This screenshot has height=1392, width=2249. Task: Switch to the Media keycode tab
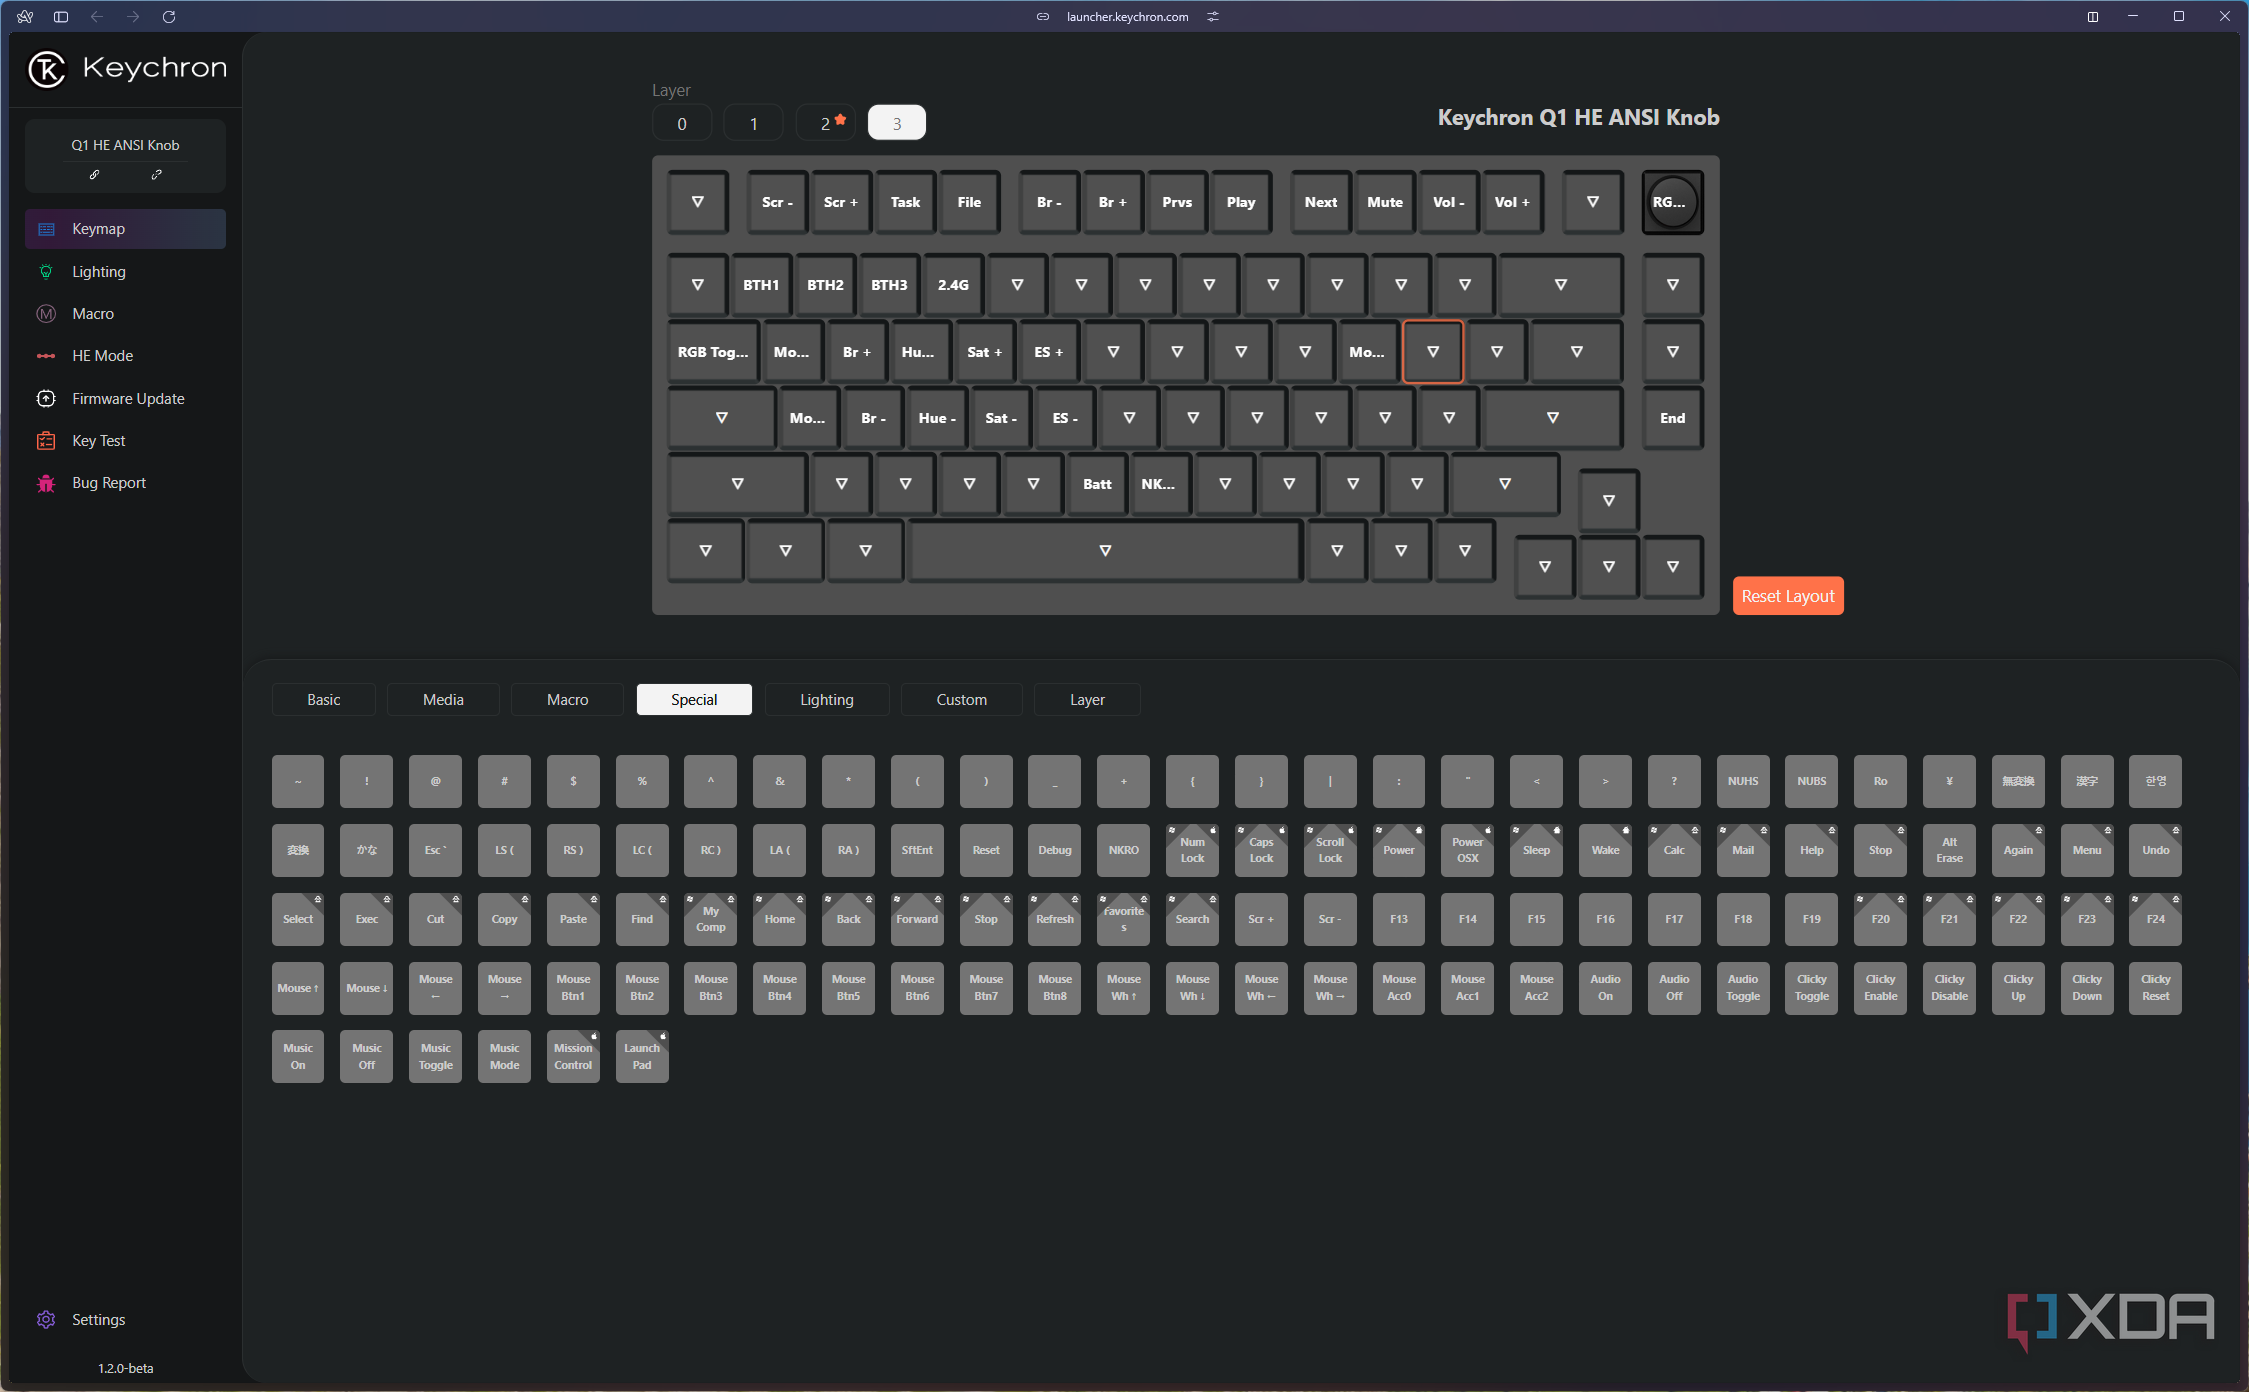[443, 700]
